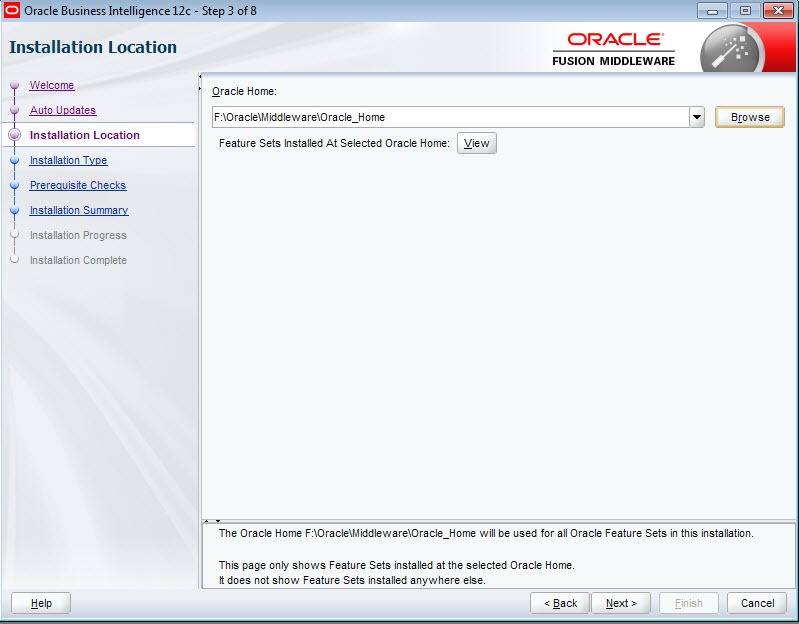Click into the Oracle Home path field
This screenshot has height=624, width=799.
click(450, 117)
